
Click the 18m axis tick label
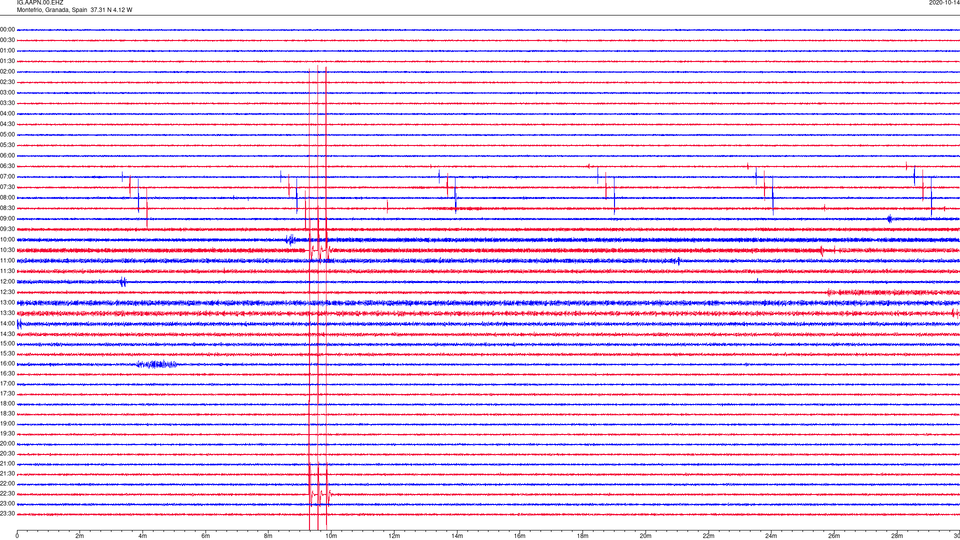pos(582,536)
